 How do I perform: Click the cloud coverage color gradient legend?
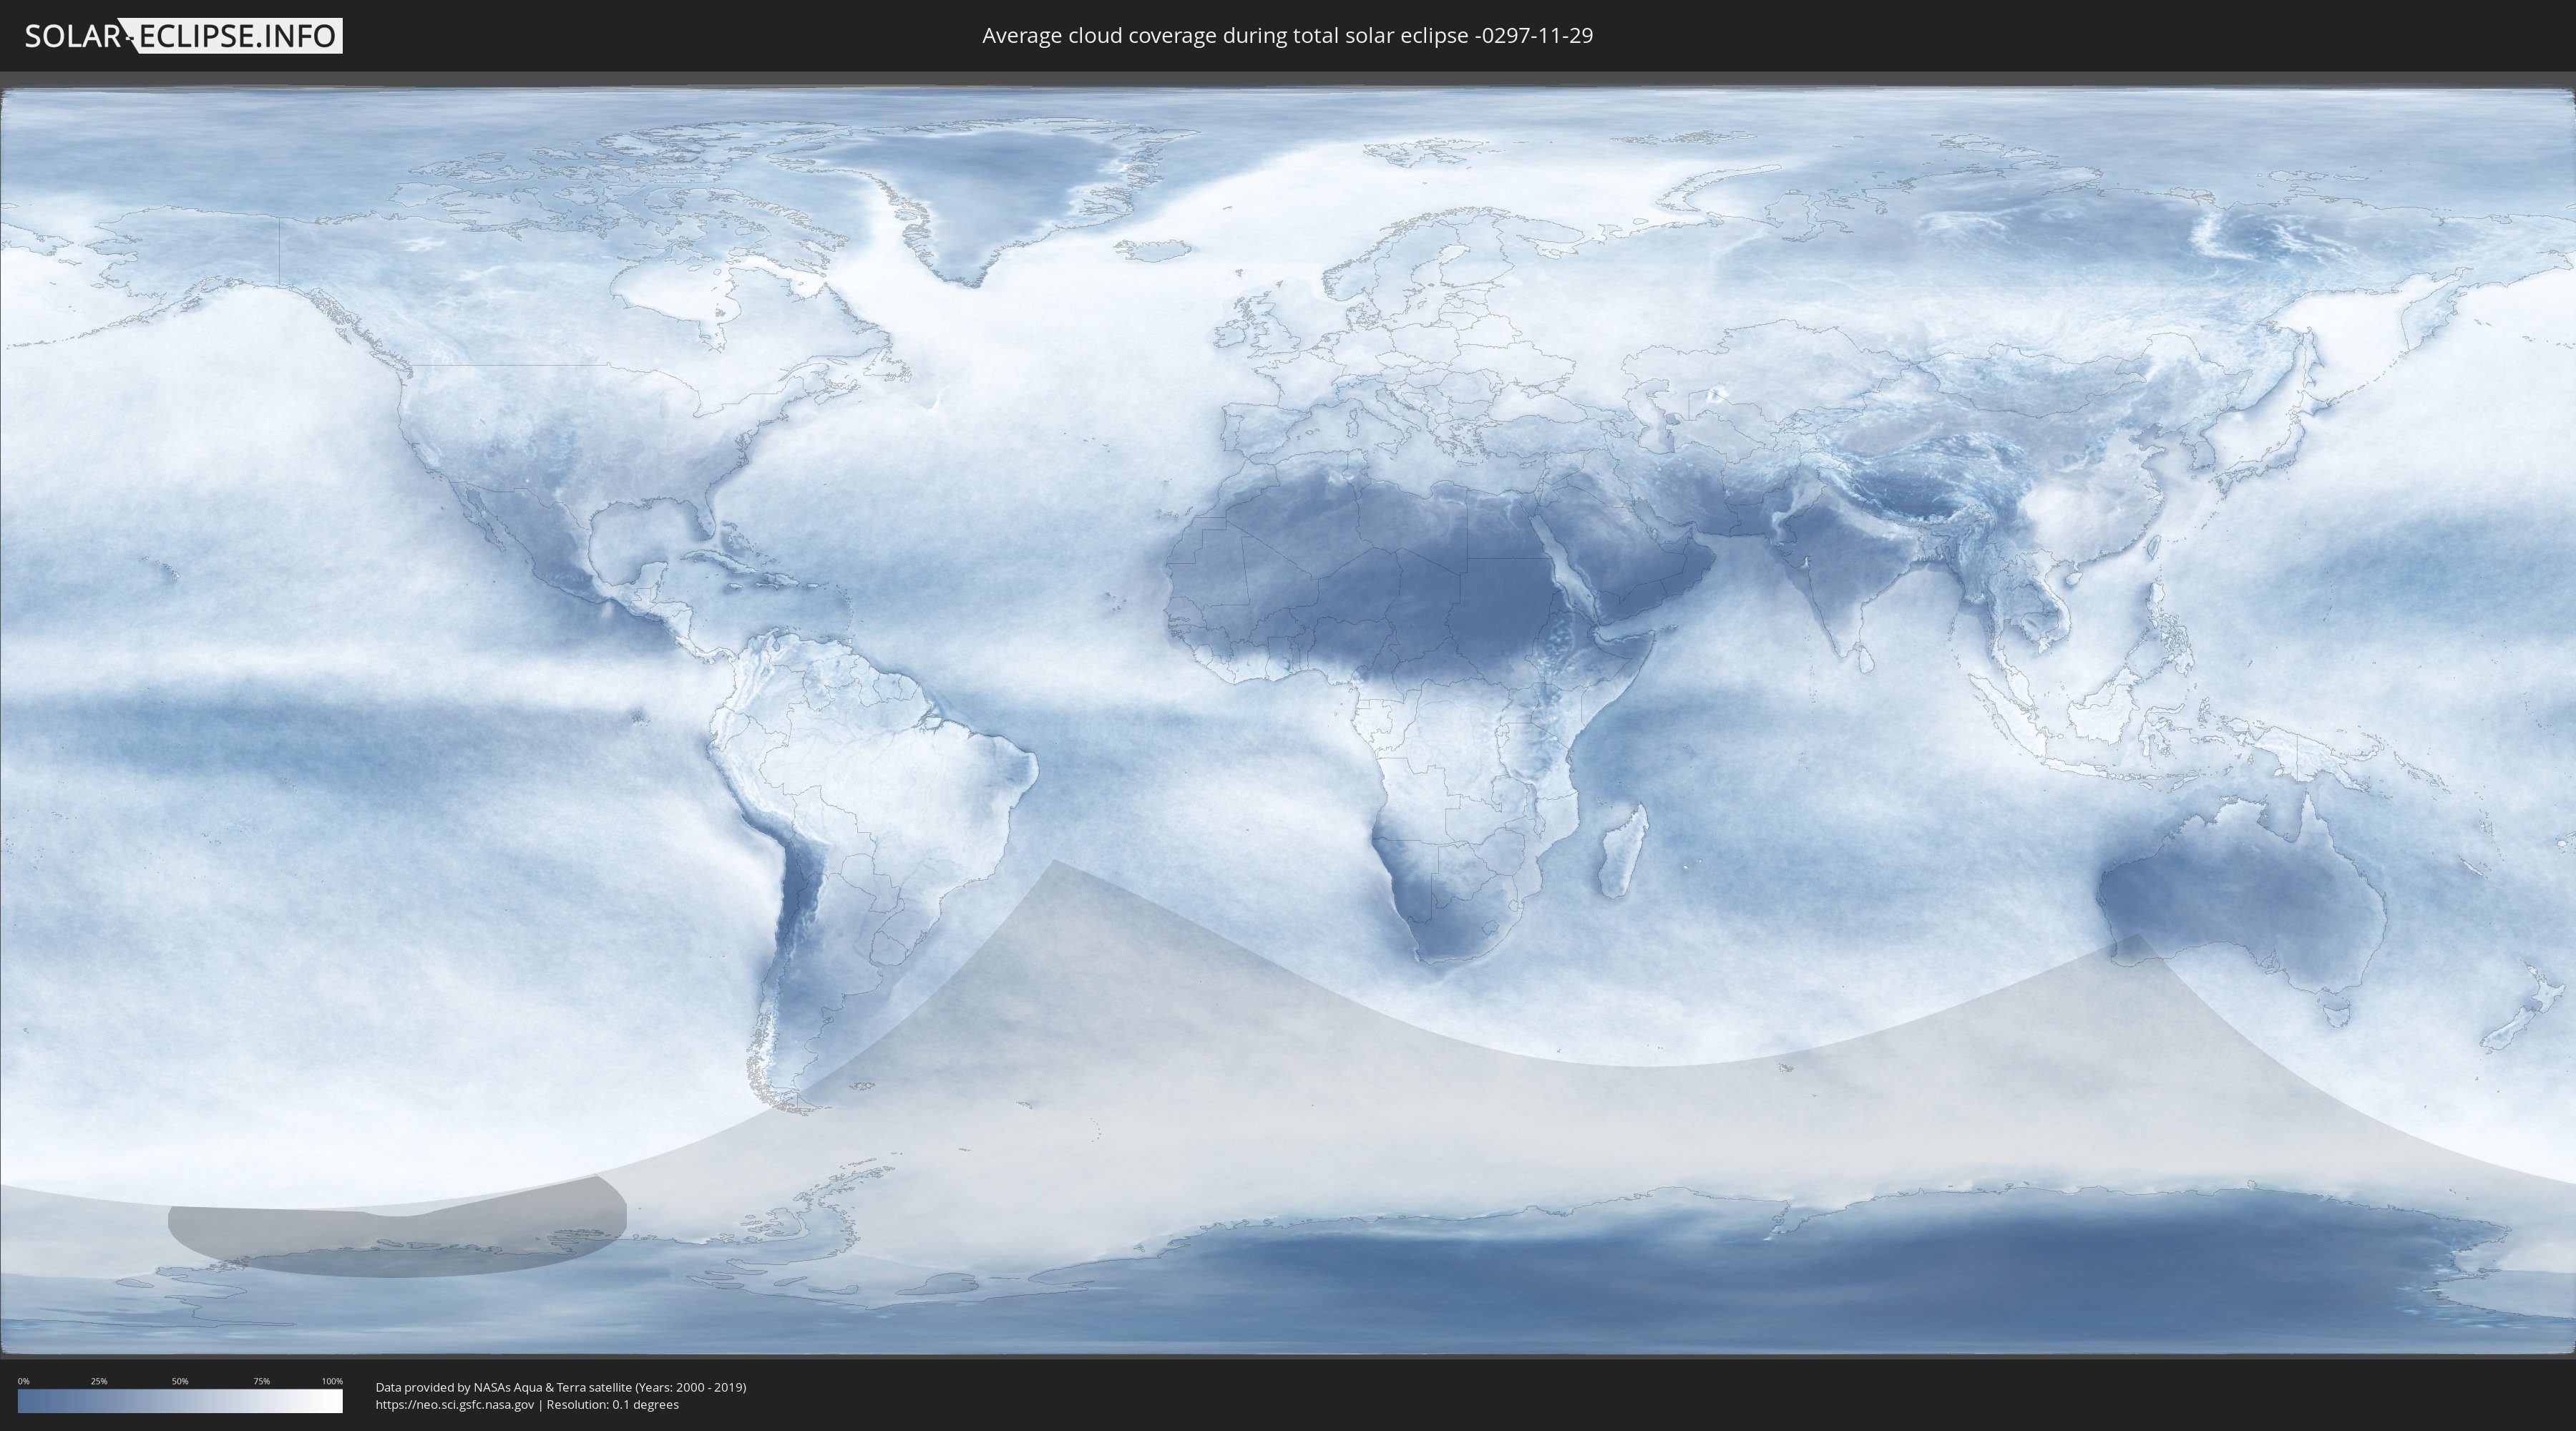[x=180, y=1401]
